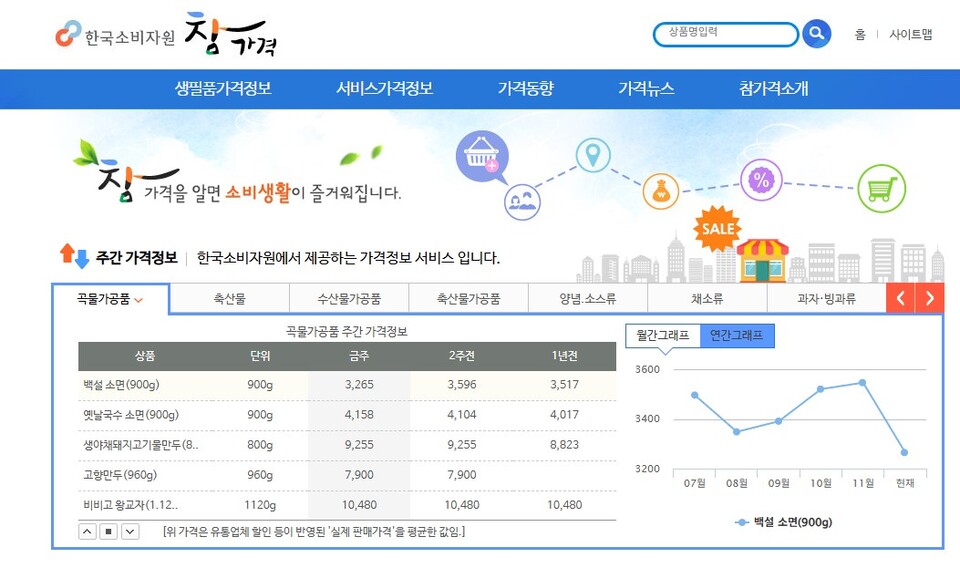Image resolution: width=960 pixels, height=568 pixels.
Task: Open 서비스가격정보 menu
Action: [384, 89]
